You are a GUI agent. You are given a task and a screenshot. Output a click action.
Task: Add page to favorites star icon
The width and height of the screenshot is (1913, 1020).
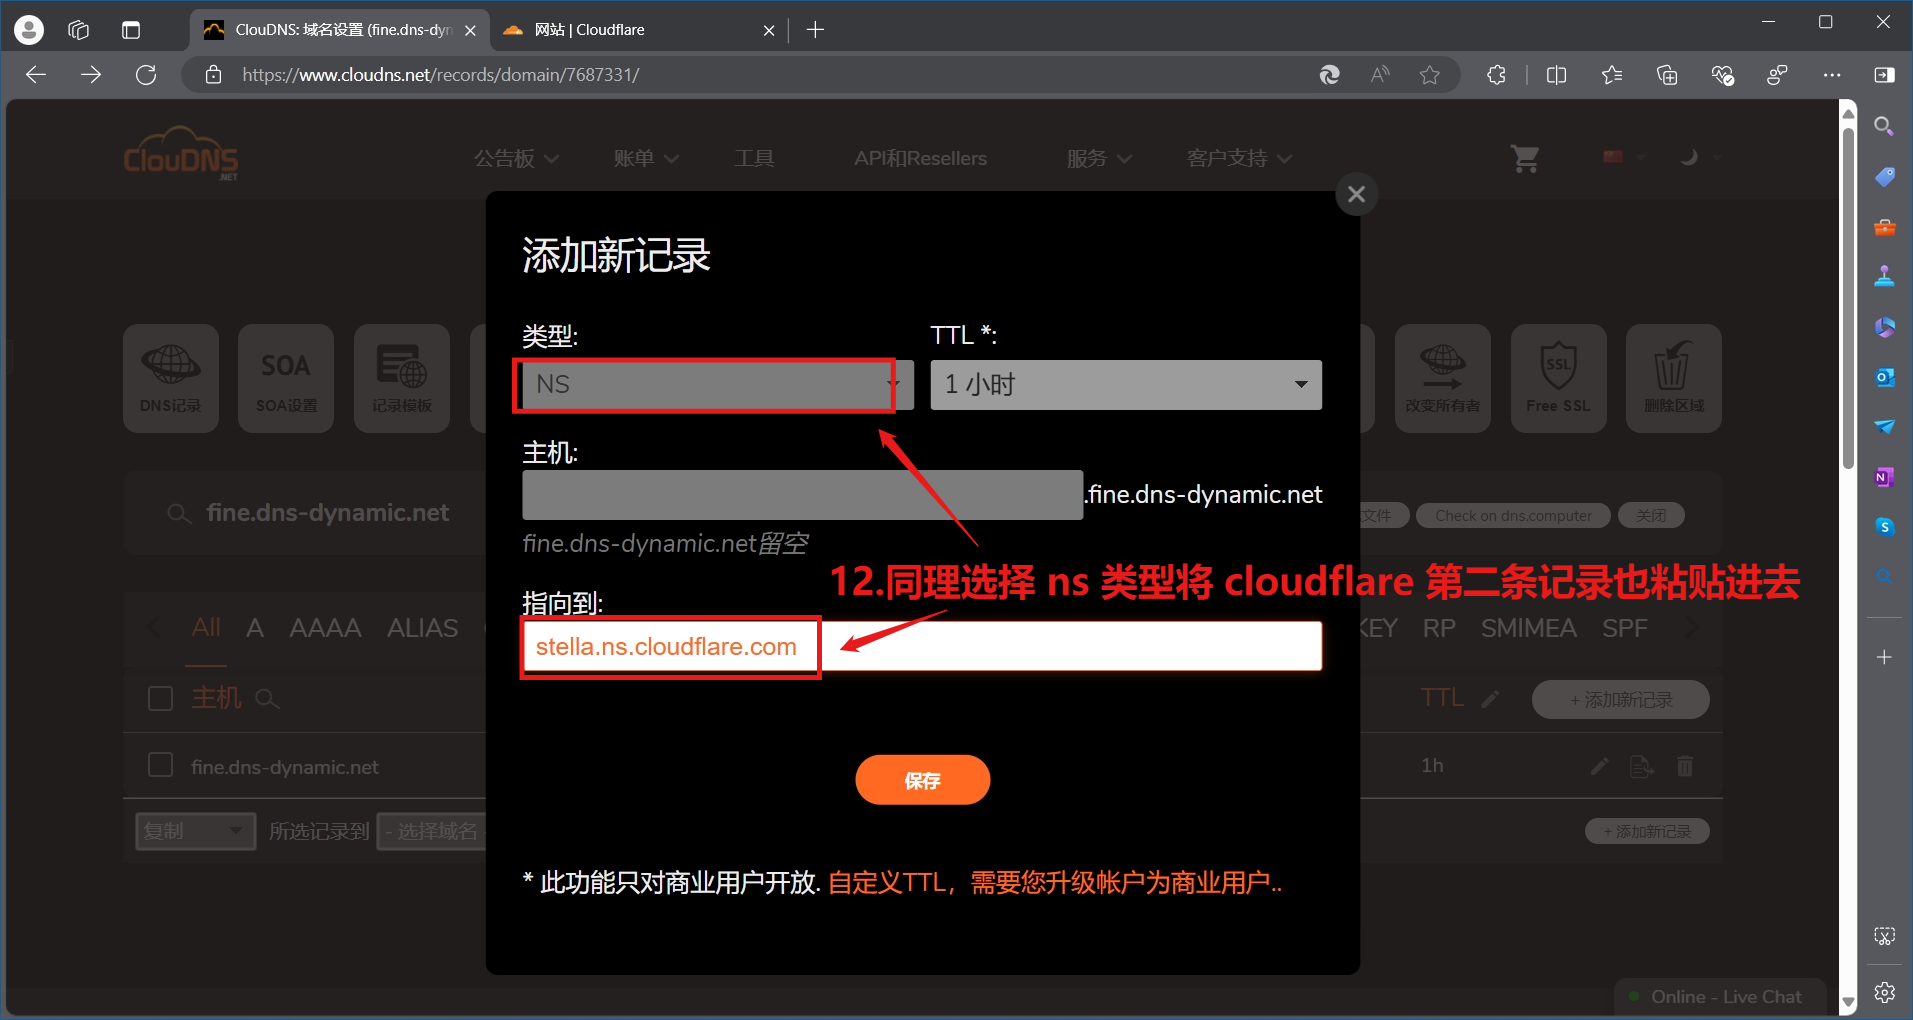pos(1430,75)
